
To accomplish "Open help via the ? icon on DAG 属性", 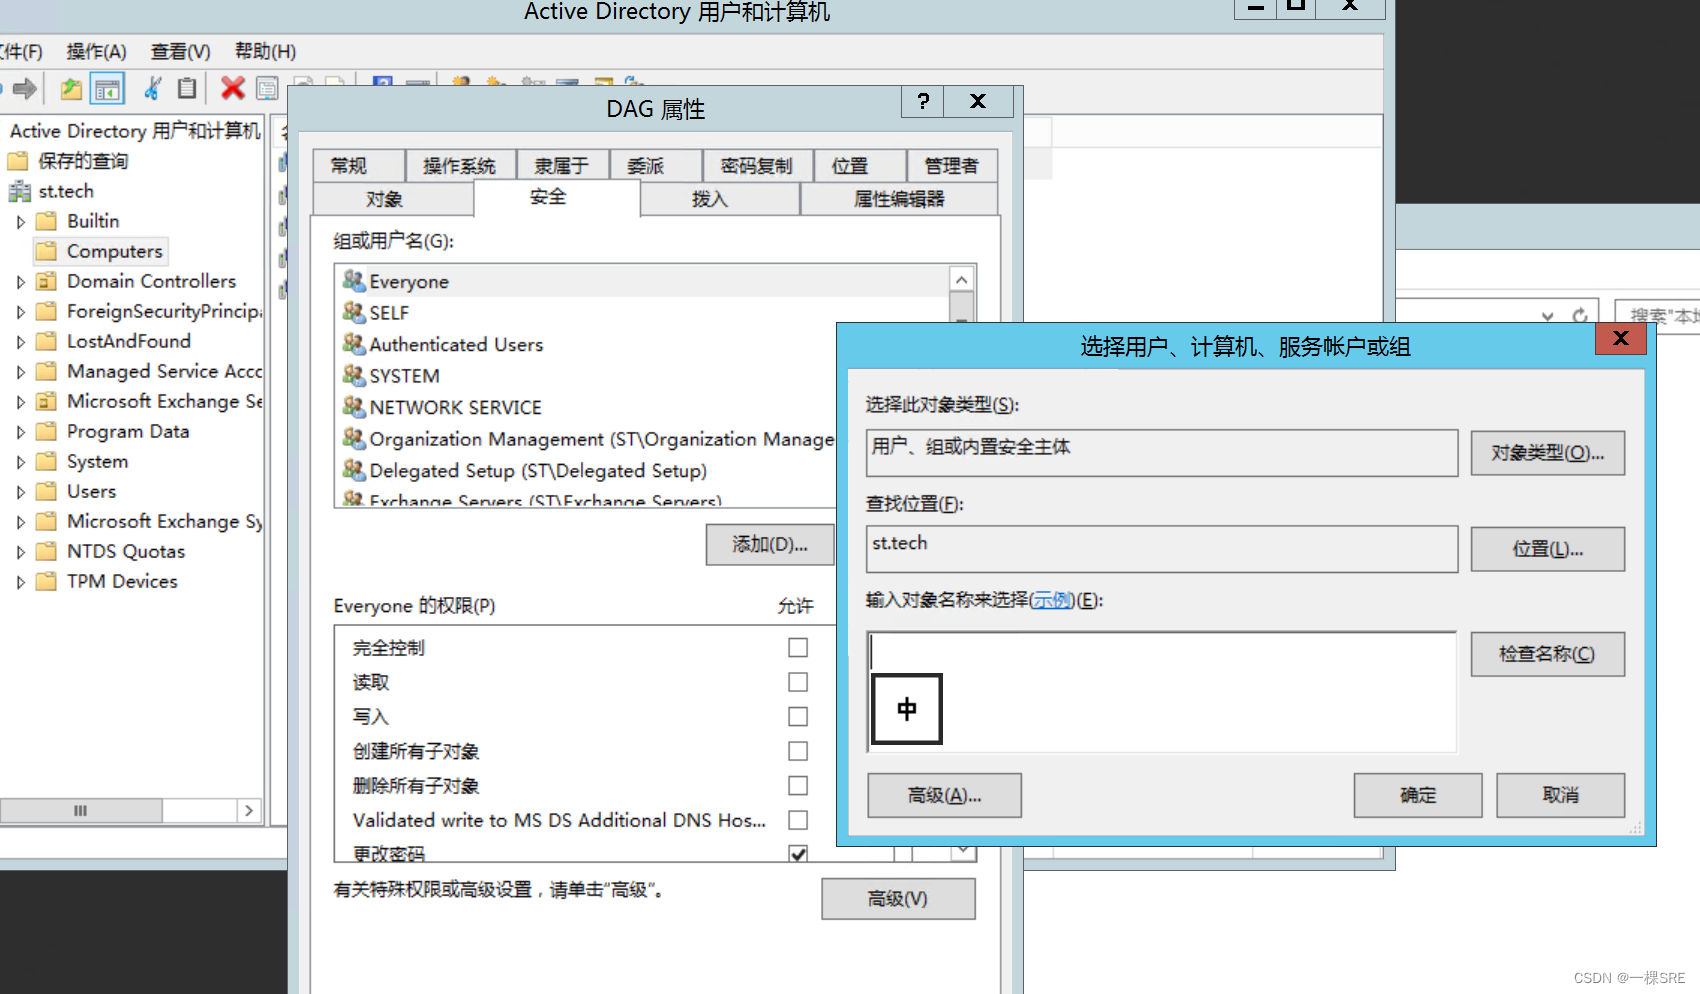I will click(x=922, y=101).
